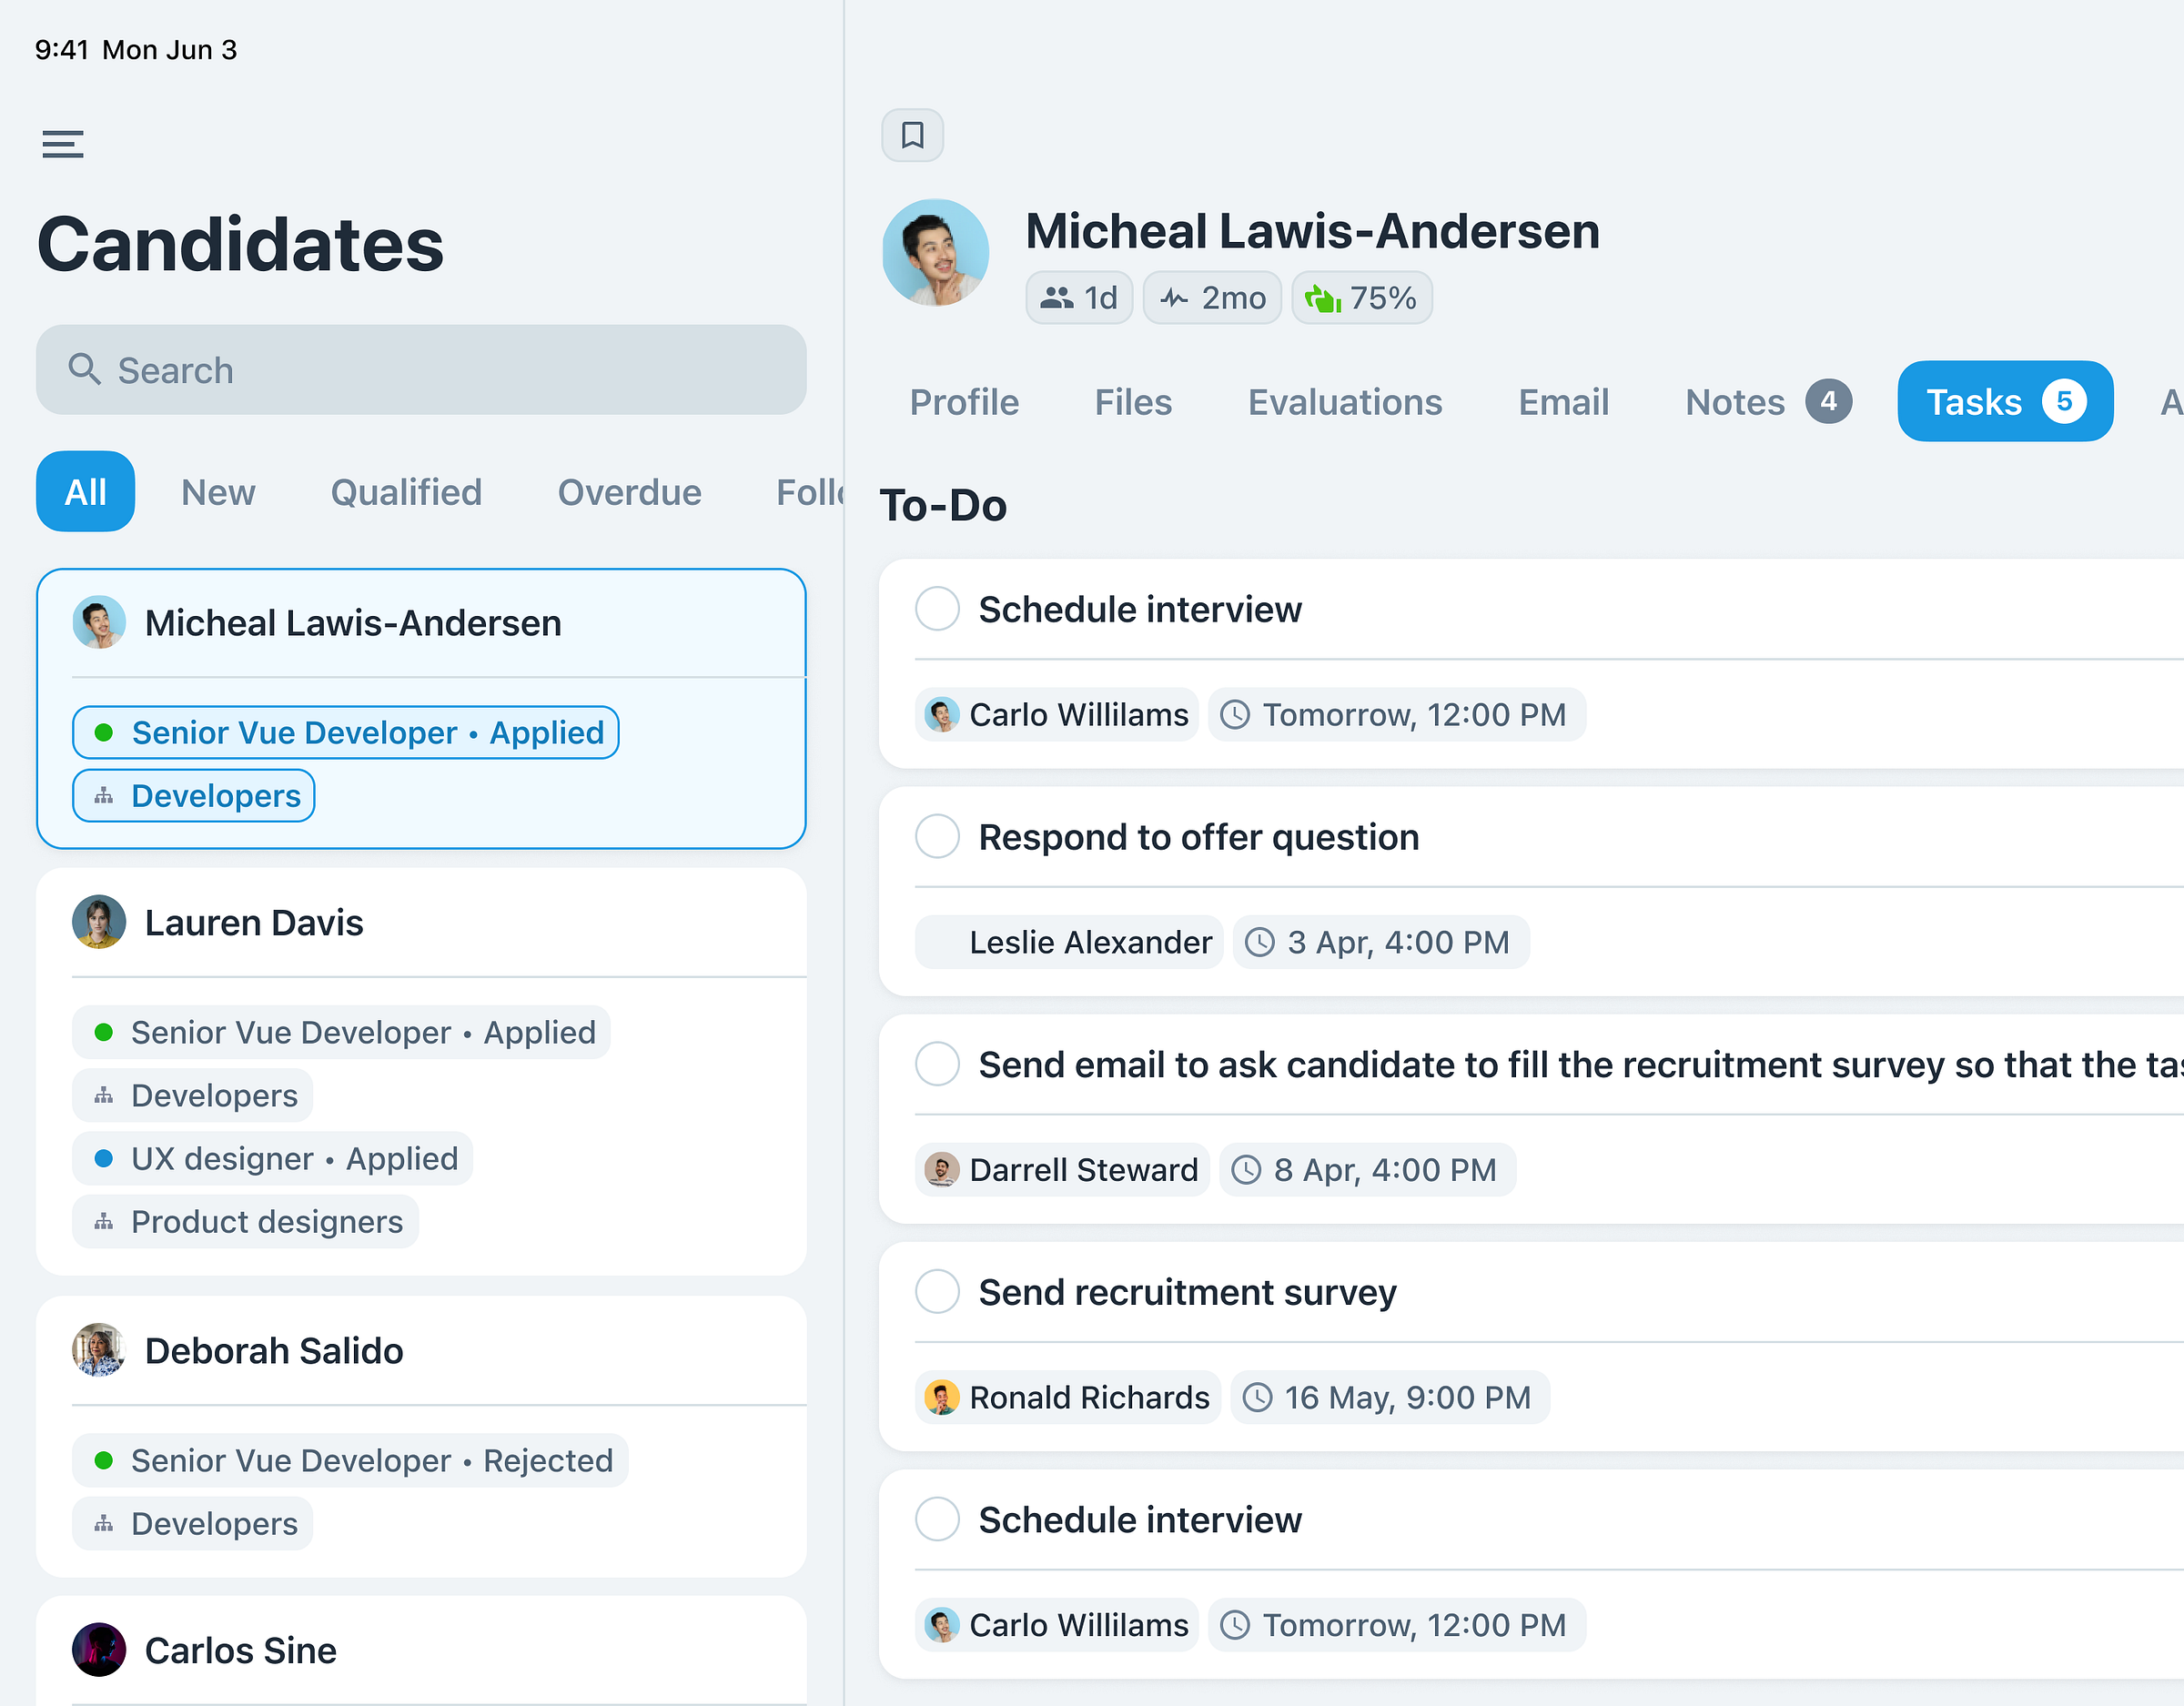Open the Evaluations tab
This screenshot has height=1706, width=2184.
point(1345,402)
